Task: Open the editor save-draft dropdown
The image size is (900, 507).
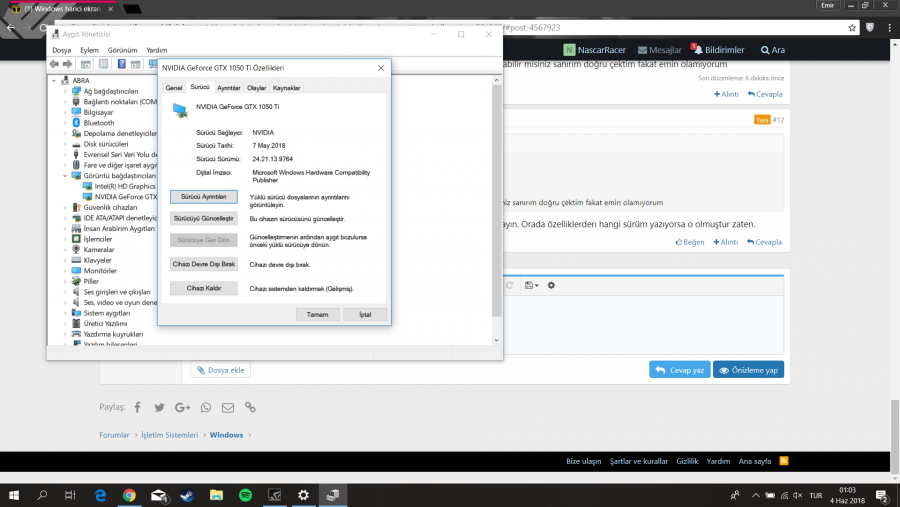Action: [x=532, y=285]
